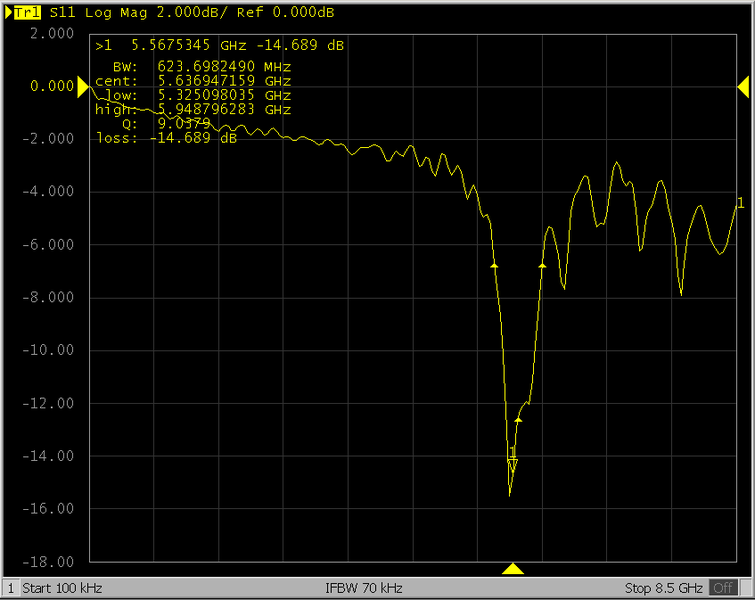This screenshot has height=600, width=755.
Task: Click the right reference level triangle at 0 dB
Action: (744, 87)
